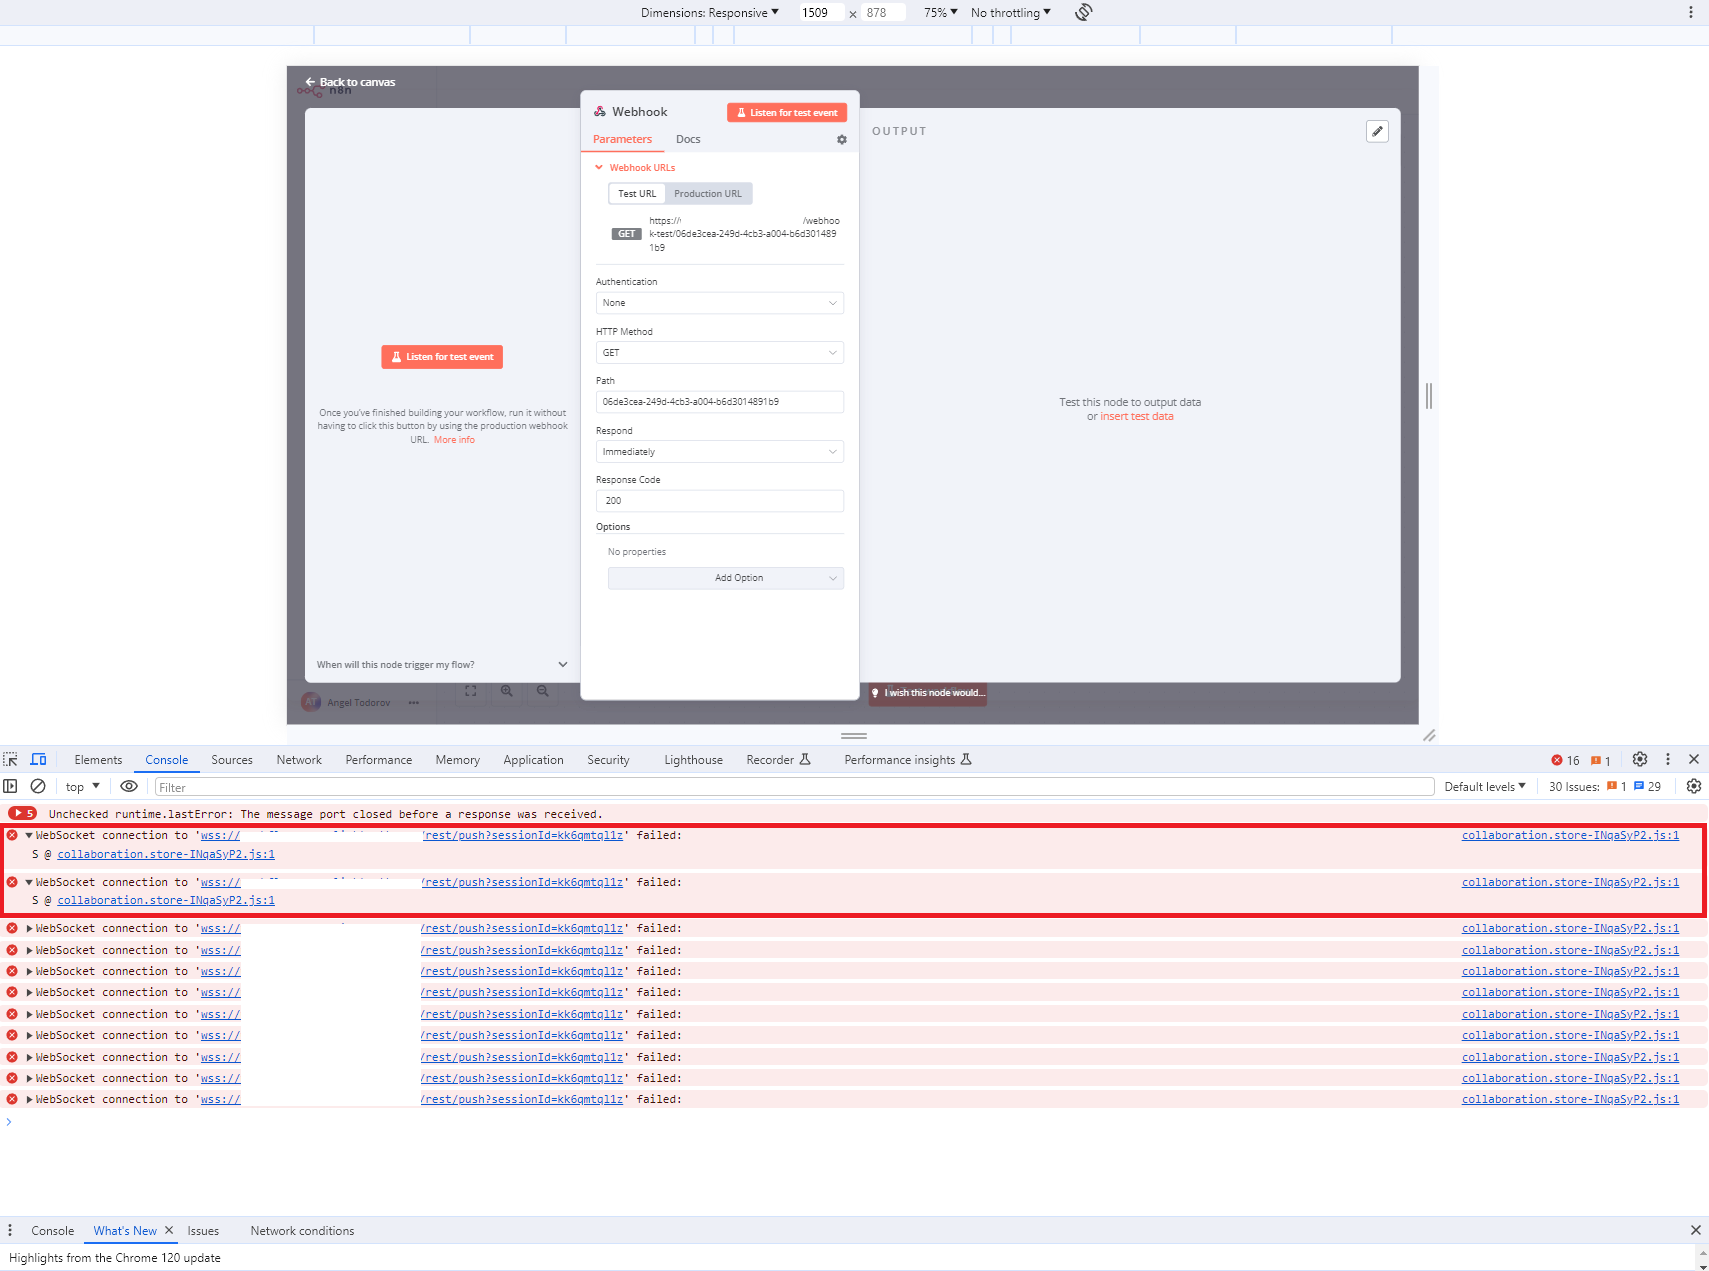The image size is (1709, 1271).
Task: Open the user menu dots beside Angel Todorov
Action: tap(414, 703)
